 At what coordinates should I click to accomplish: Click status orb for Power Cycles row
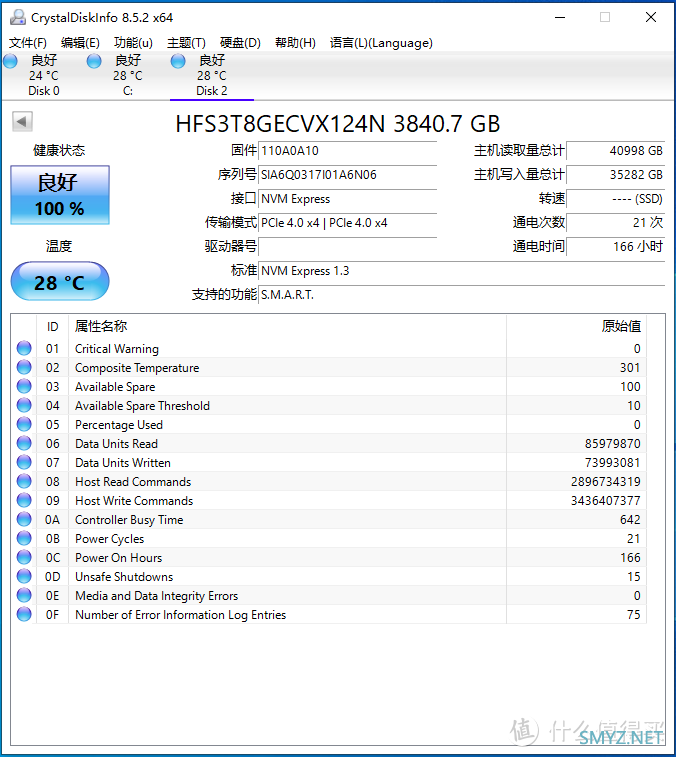24,538
